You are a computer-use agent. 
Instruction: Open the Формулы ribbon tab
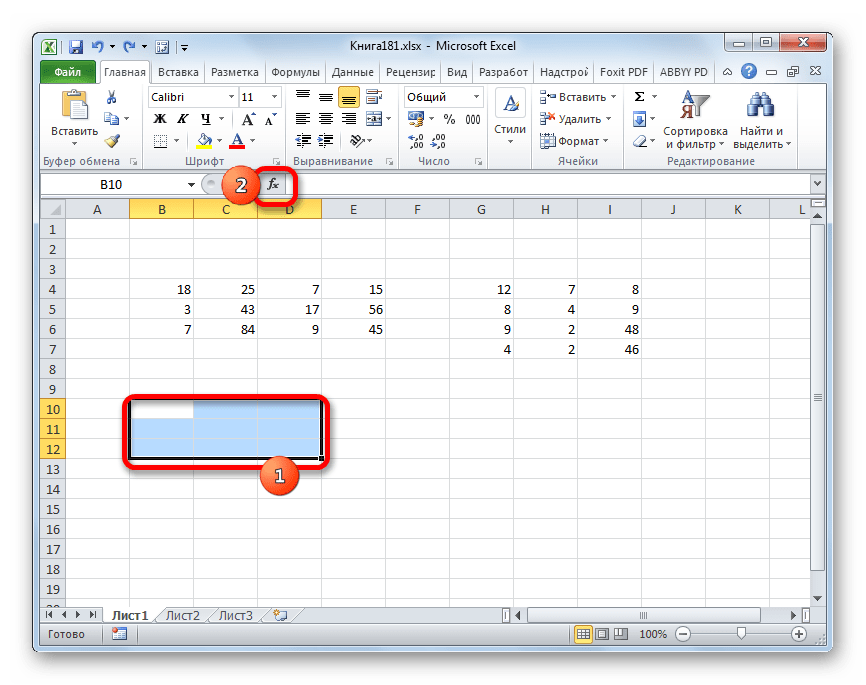[x=295, y=72]
